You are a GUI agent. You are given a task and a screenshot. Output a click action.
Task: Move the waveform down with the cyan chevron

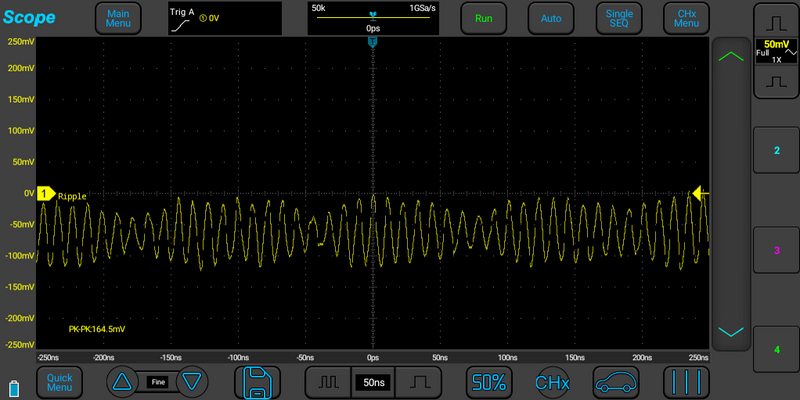point(731,332)
